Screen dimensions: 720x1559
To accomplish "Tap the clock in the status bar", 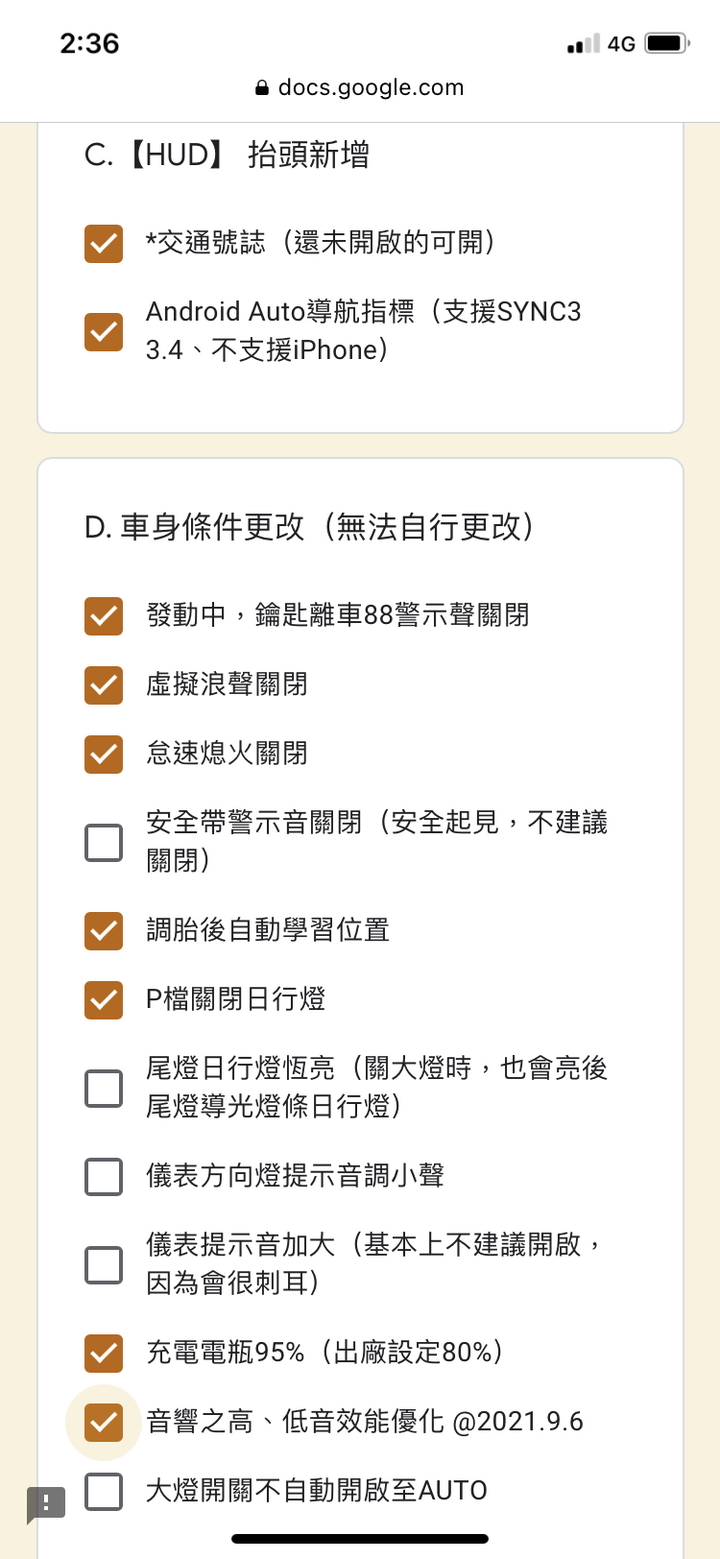I will pyautogui.click(x=89, y=44).
